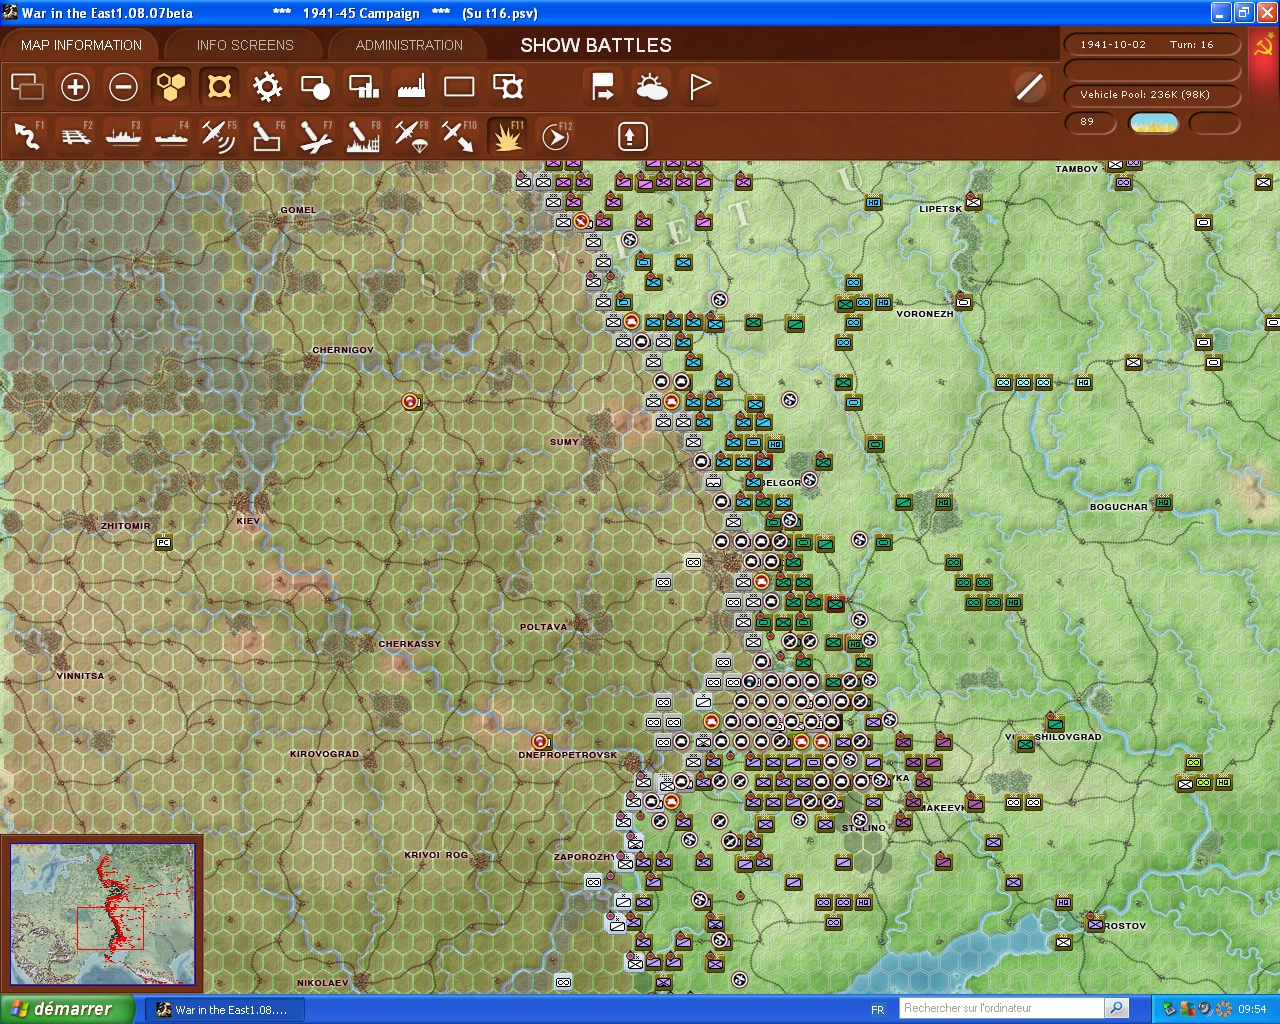1280x1024 pixels.
Task: Click the ROSTOV city label
Action: (x=1125, y=926)
